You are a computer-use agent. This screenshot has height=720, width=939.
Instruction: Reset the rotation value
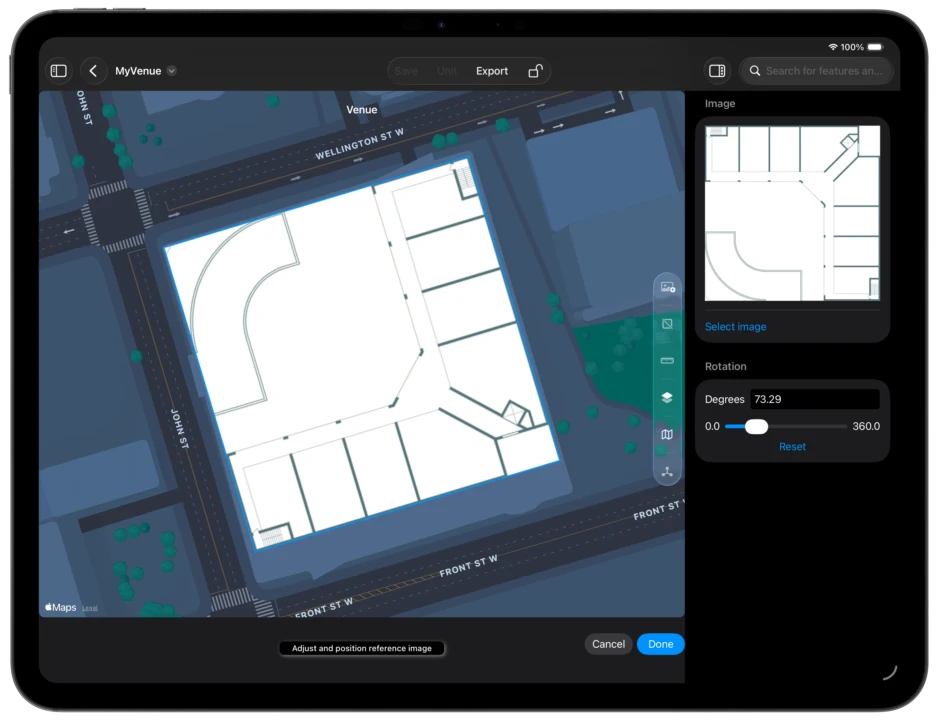click(792, 446)
